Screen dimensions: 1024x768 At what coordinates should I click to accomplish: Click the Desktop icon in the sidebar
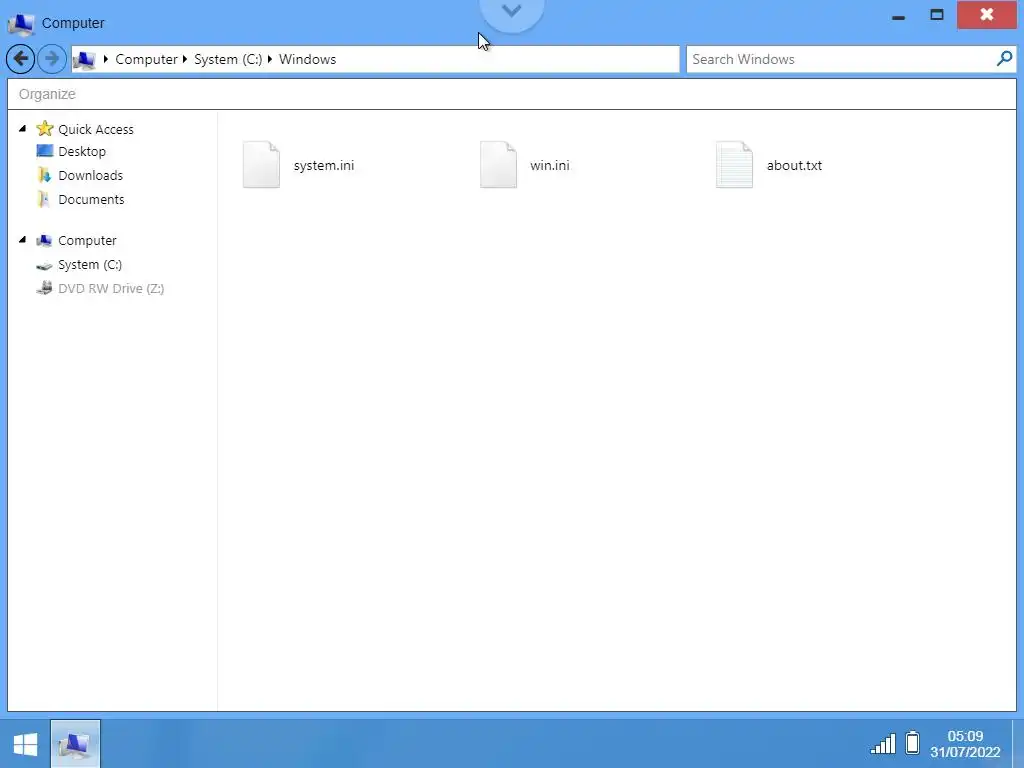point(44,151)
